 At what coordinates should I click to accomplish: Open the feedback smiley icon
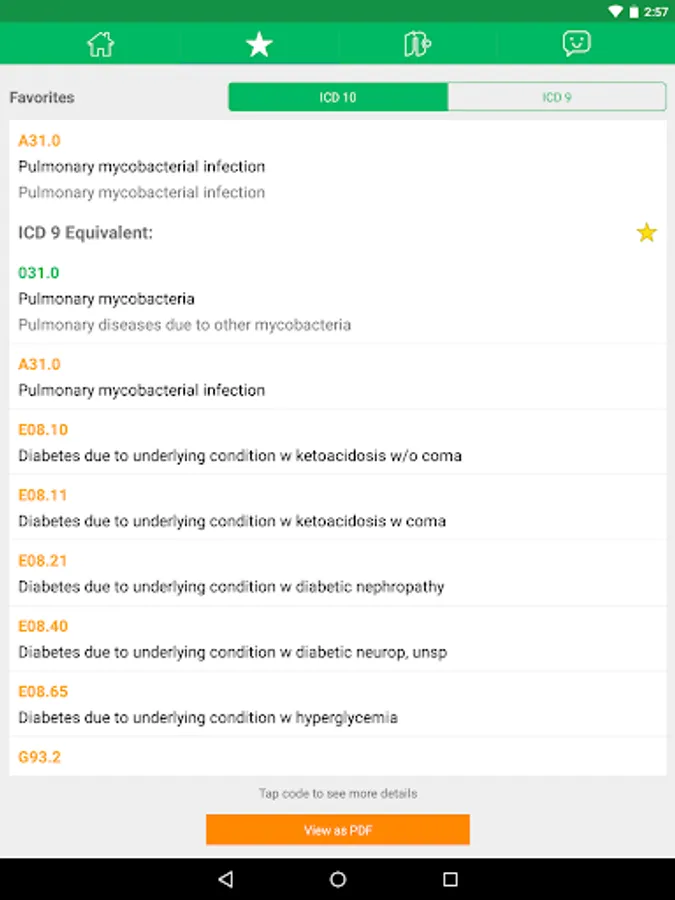pyautogui.click(x=576, y=43)
